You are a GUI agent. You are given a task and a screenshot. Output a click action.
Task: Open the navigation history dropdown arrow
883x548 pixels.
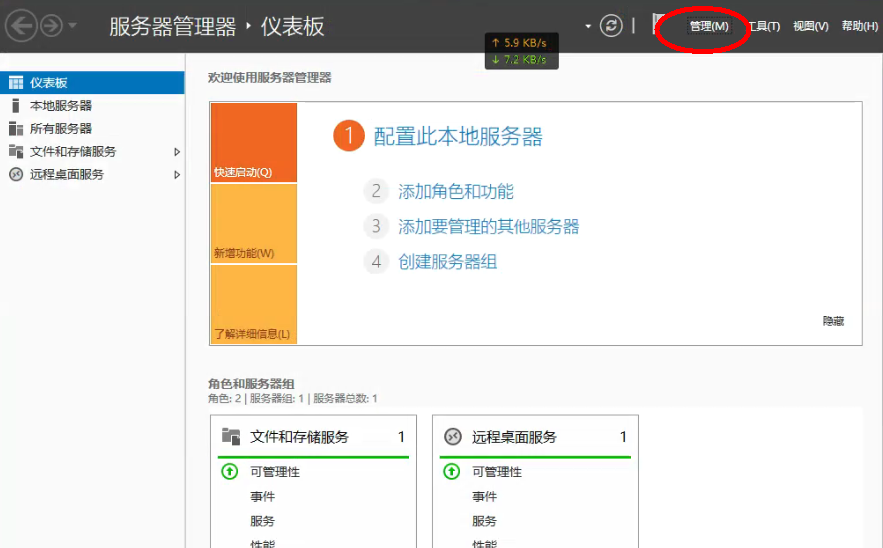pos(74,26)
